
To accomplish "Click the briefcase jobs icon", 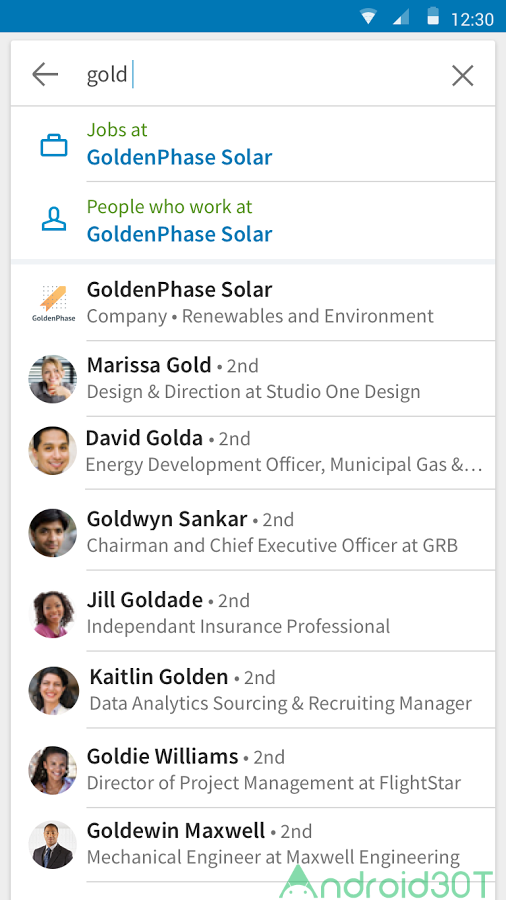I will pos(54,145).
